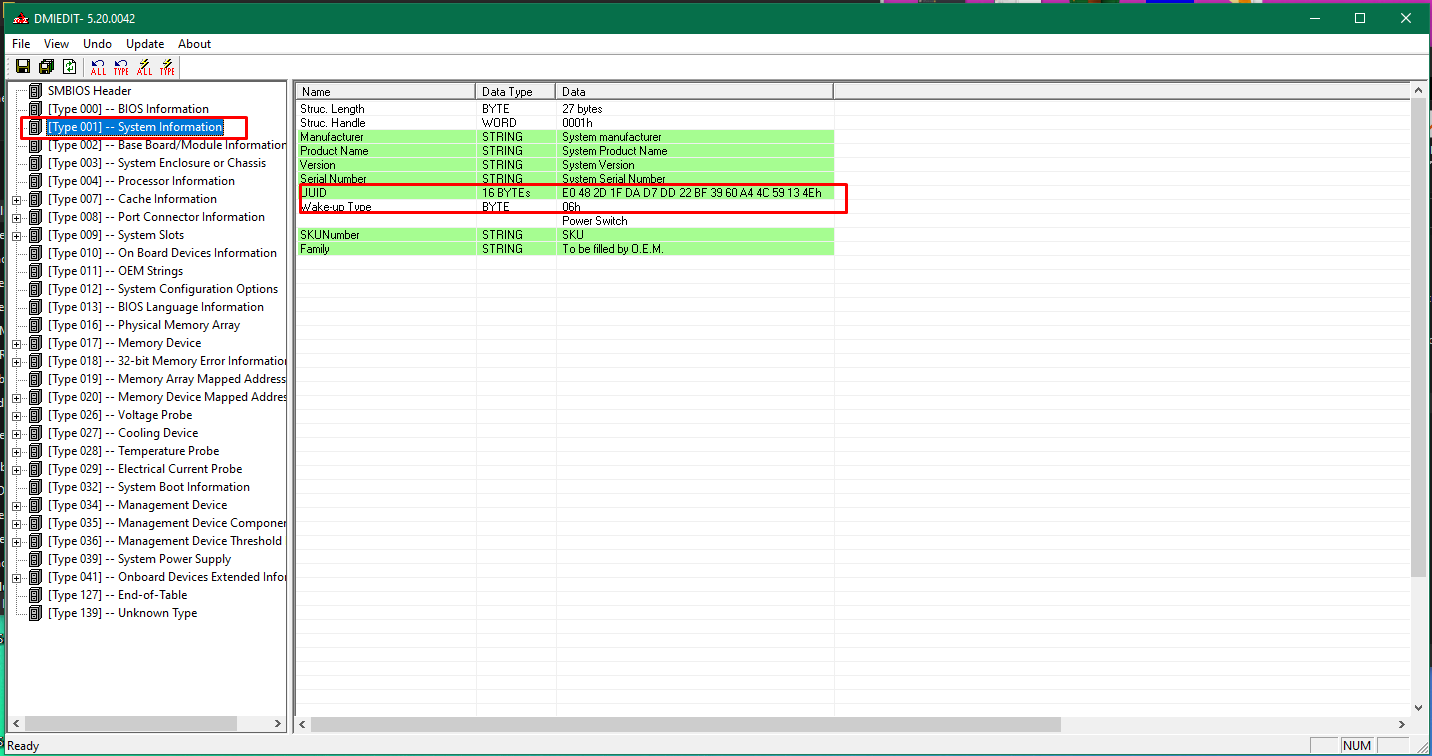Image resolution: width=1432 pixels, height=756 pixels.
Task: Open the View menu
Action: coord(56,44)
